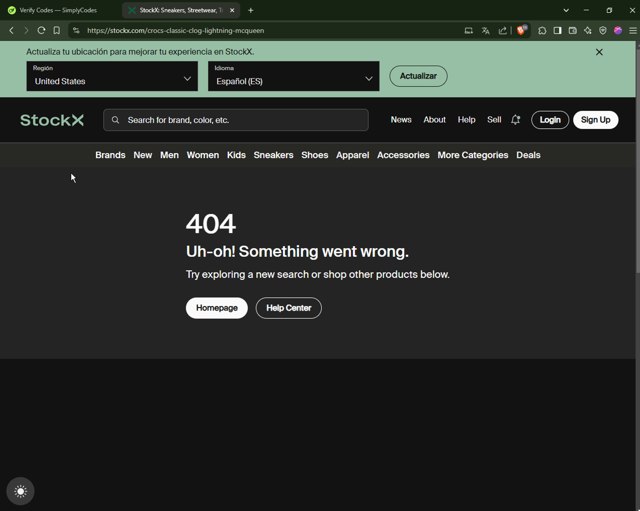Expand the Idioma Español dropdown

tap(293, 76)
